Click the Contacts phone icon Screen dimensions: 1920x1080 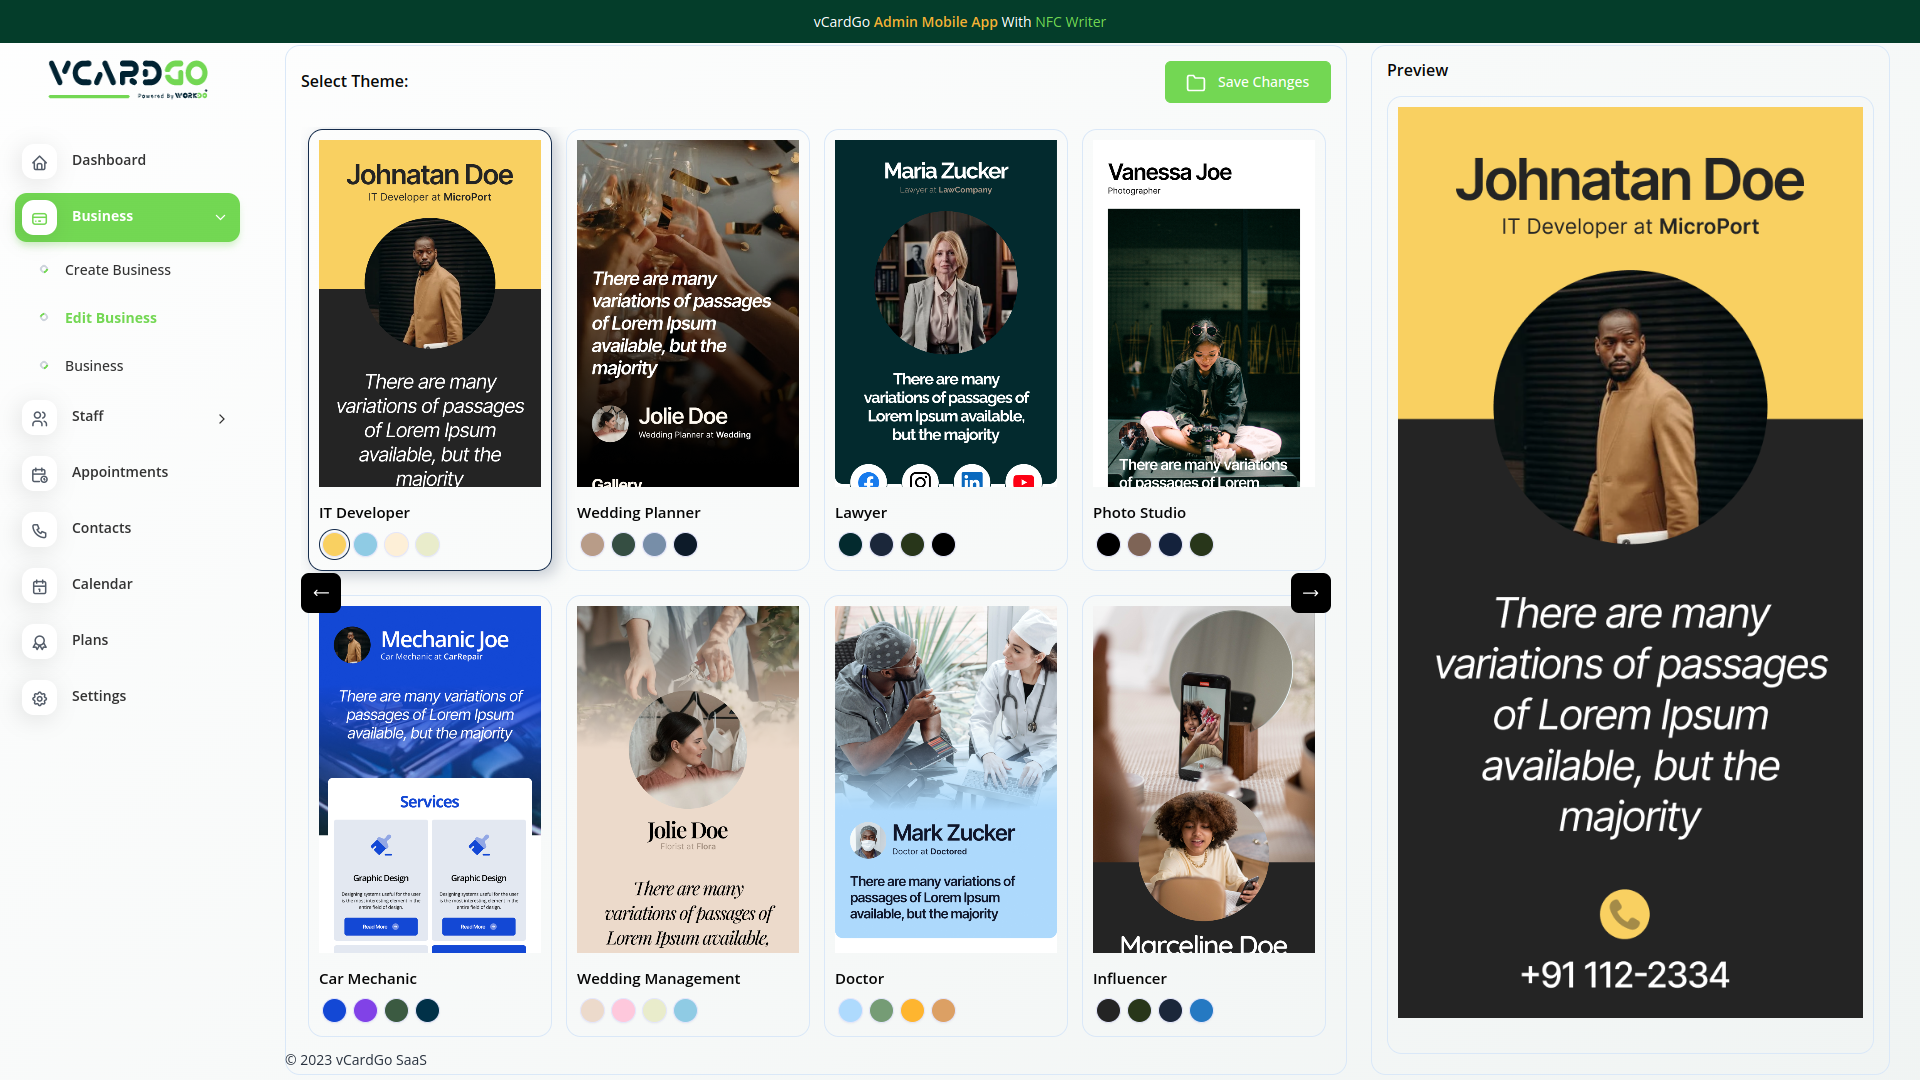click(x=39, y=530)
